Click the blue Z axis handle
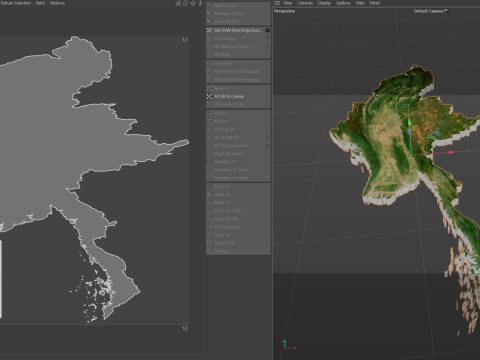480x360 pixels. [x=409, y=132]
